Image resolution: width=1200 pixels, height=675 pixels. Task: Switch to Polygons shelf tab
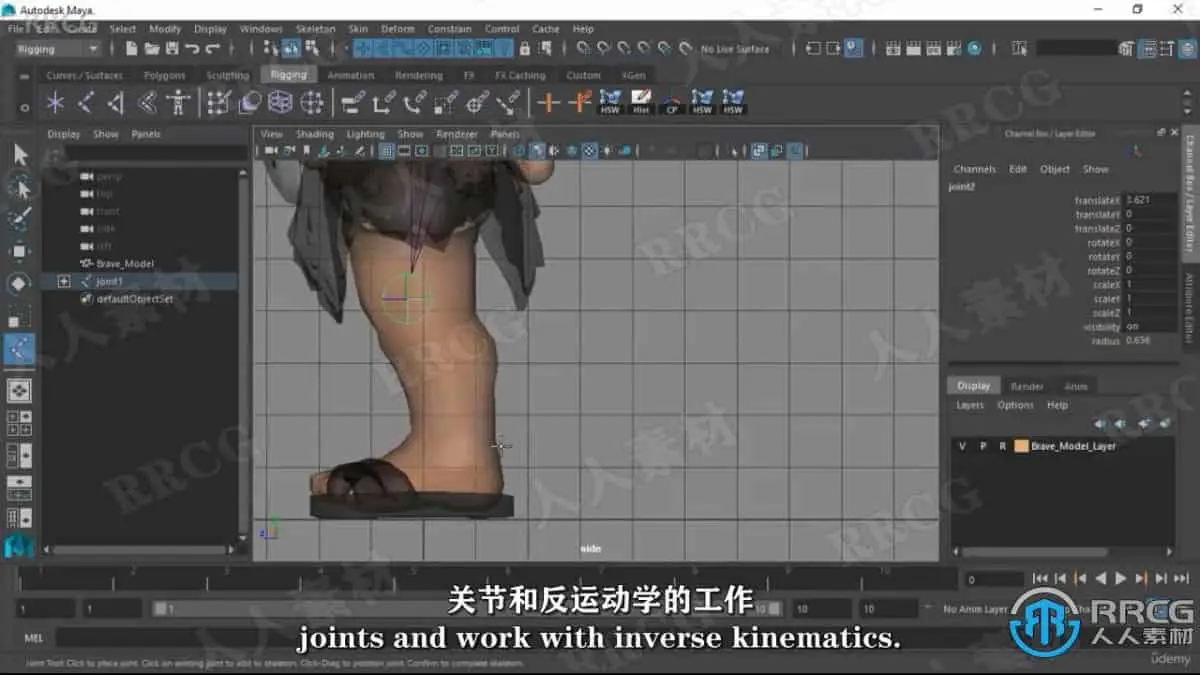(164, 75)
